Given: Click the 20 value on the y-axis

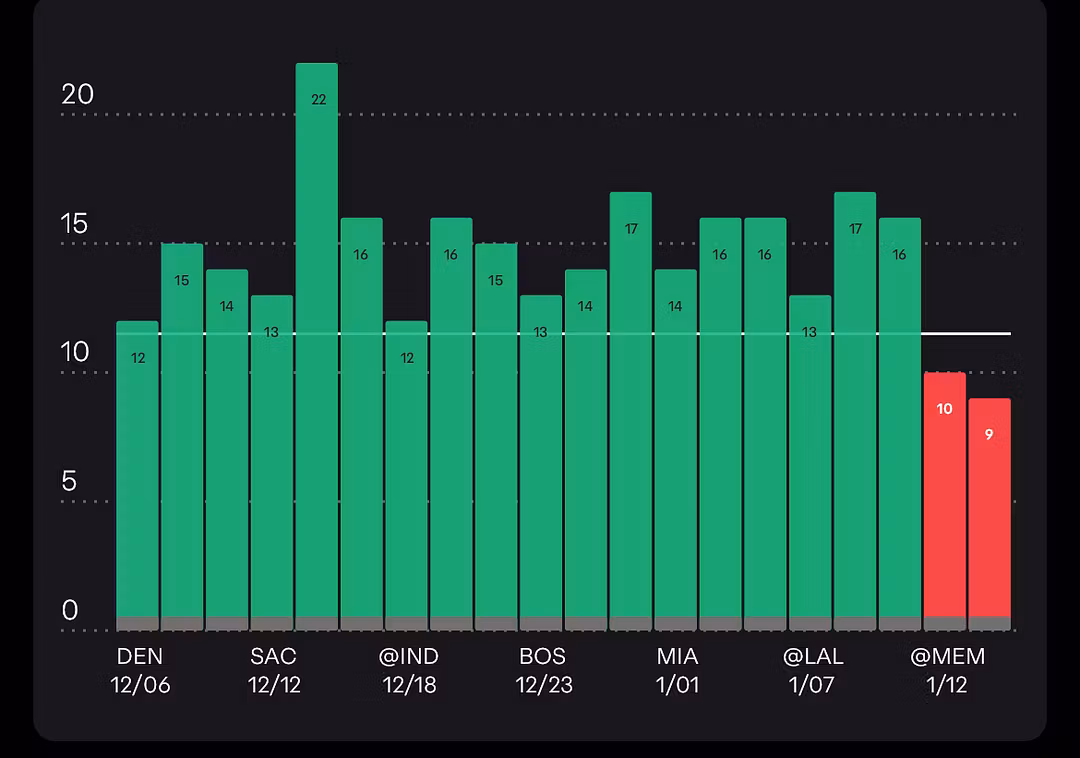Looking at the screenshot, I should (x=77, y=94).
